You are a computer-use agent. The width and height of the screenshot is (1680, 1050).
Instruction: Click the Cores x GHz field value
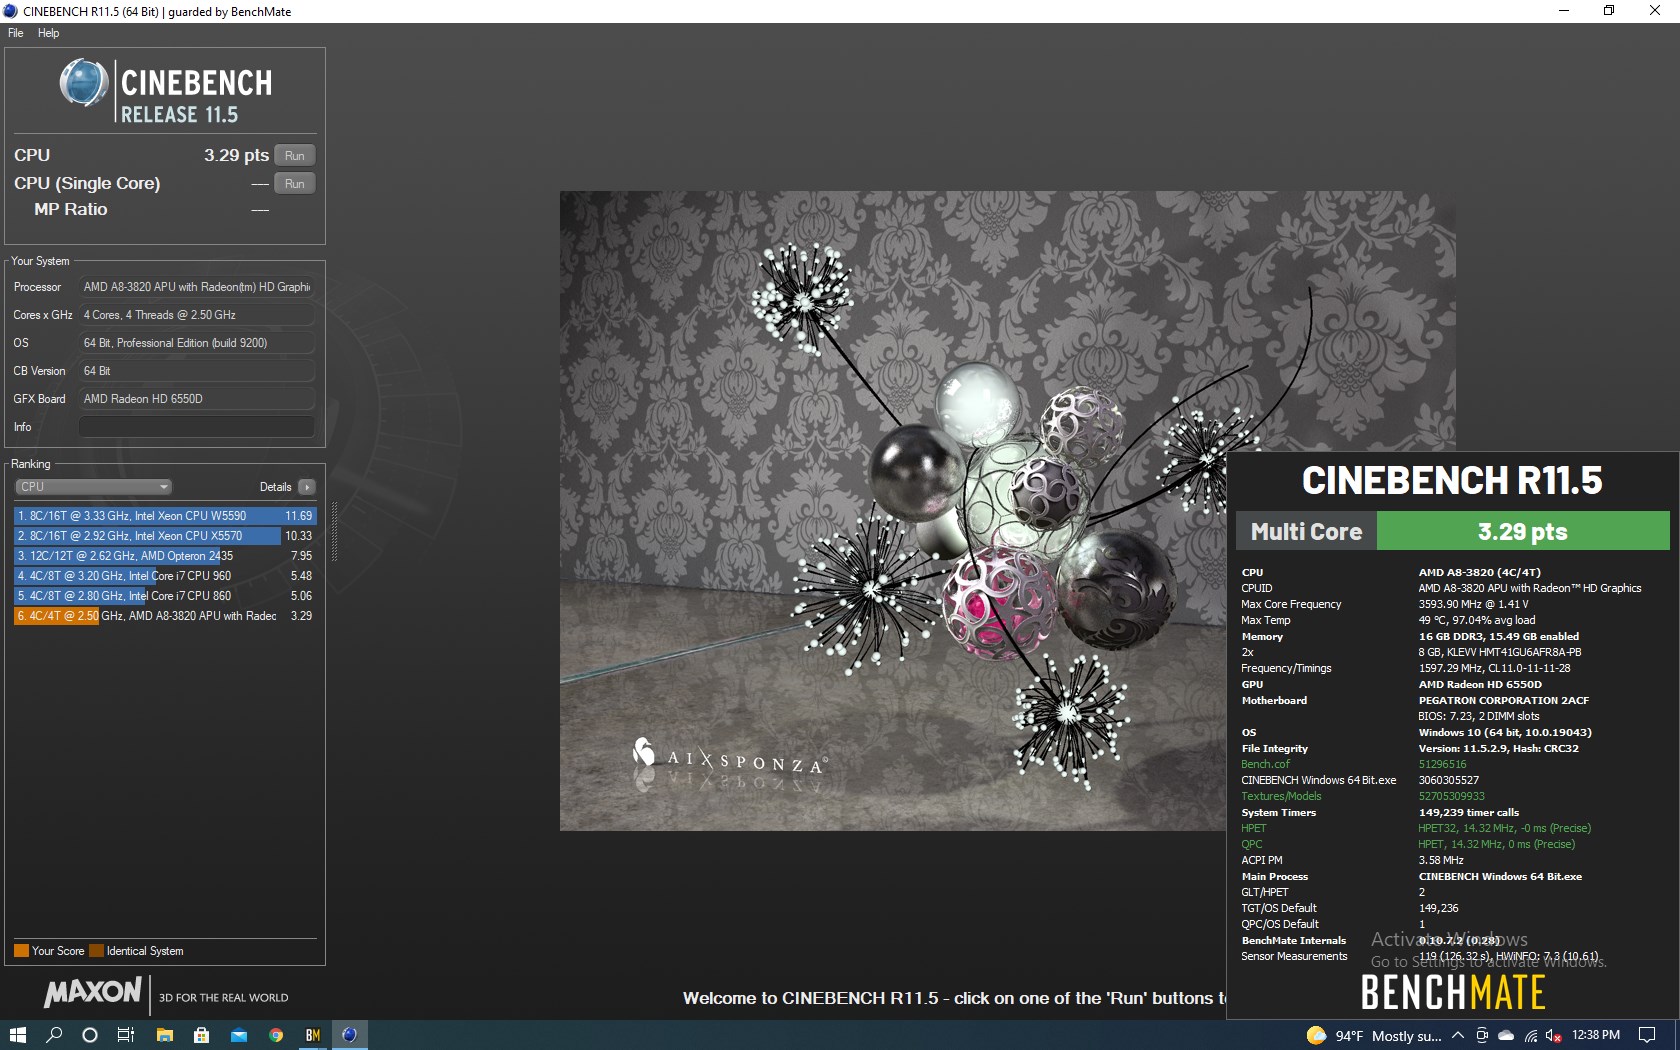[197, 315]
